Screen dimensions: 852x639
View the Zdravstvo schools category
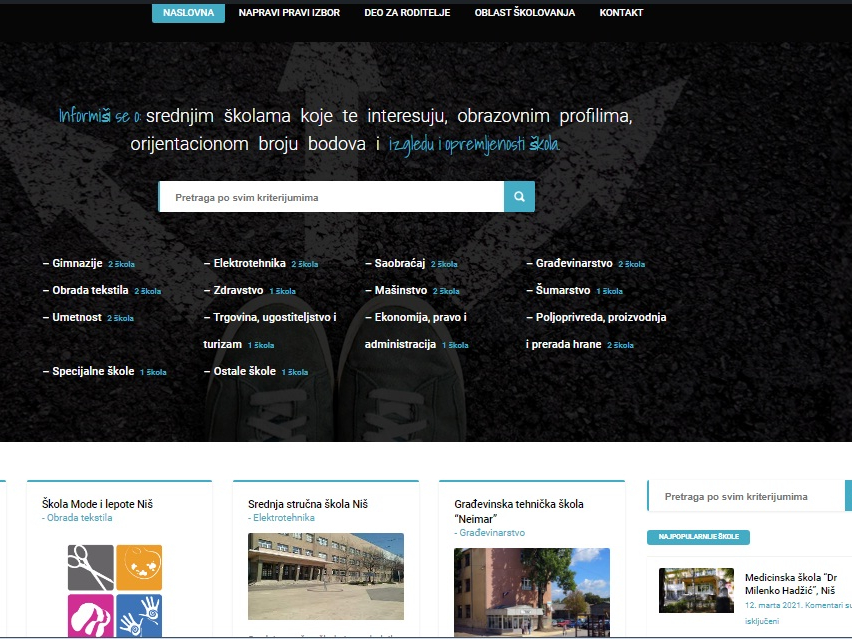[x=238, y=290]
